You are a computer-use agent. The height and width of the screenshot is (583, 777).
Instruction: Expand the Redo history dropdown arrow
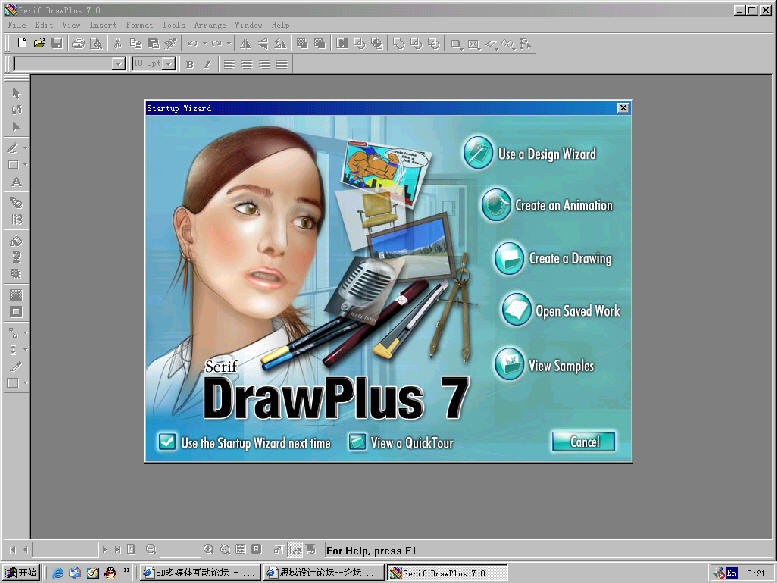(228, 44)
